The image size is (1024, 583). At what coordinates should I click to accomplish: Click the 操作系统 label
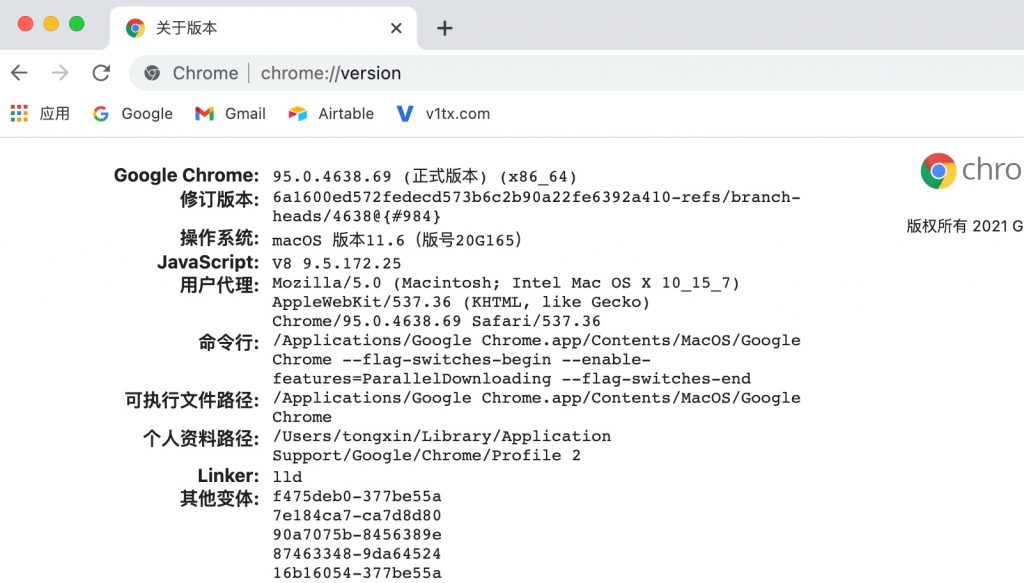219,238
